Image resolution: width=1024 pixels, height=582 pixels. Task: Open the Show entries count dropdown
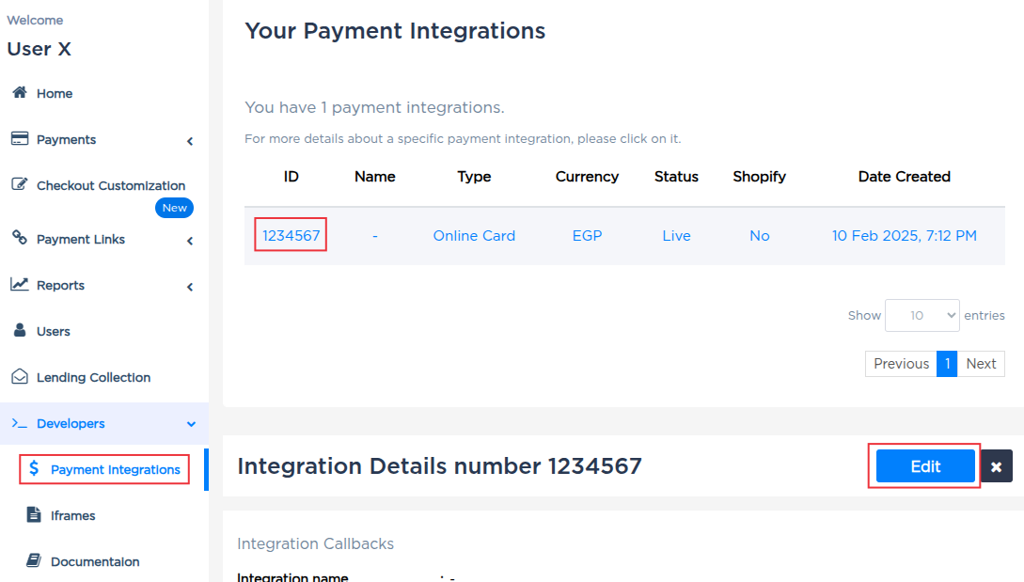(x=922, y=315)
